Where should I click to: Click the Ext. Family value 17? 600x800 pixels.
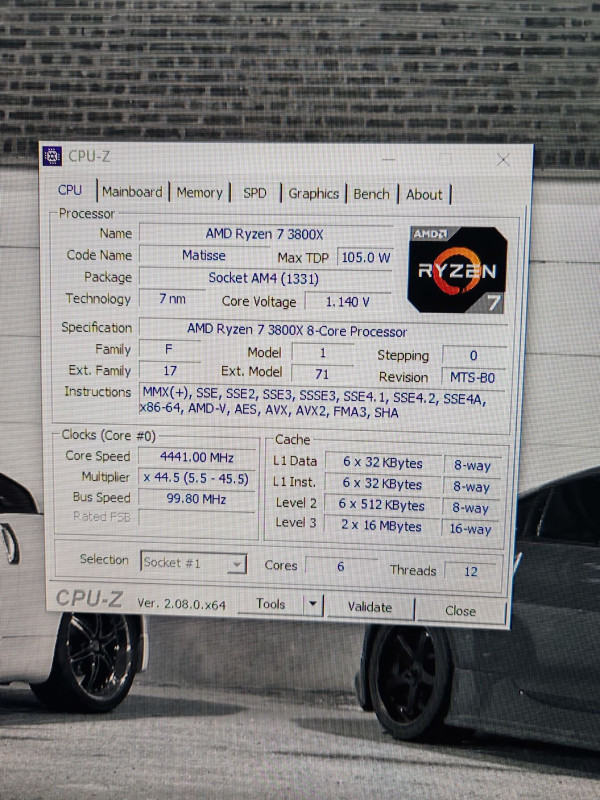[170, 371]
